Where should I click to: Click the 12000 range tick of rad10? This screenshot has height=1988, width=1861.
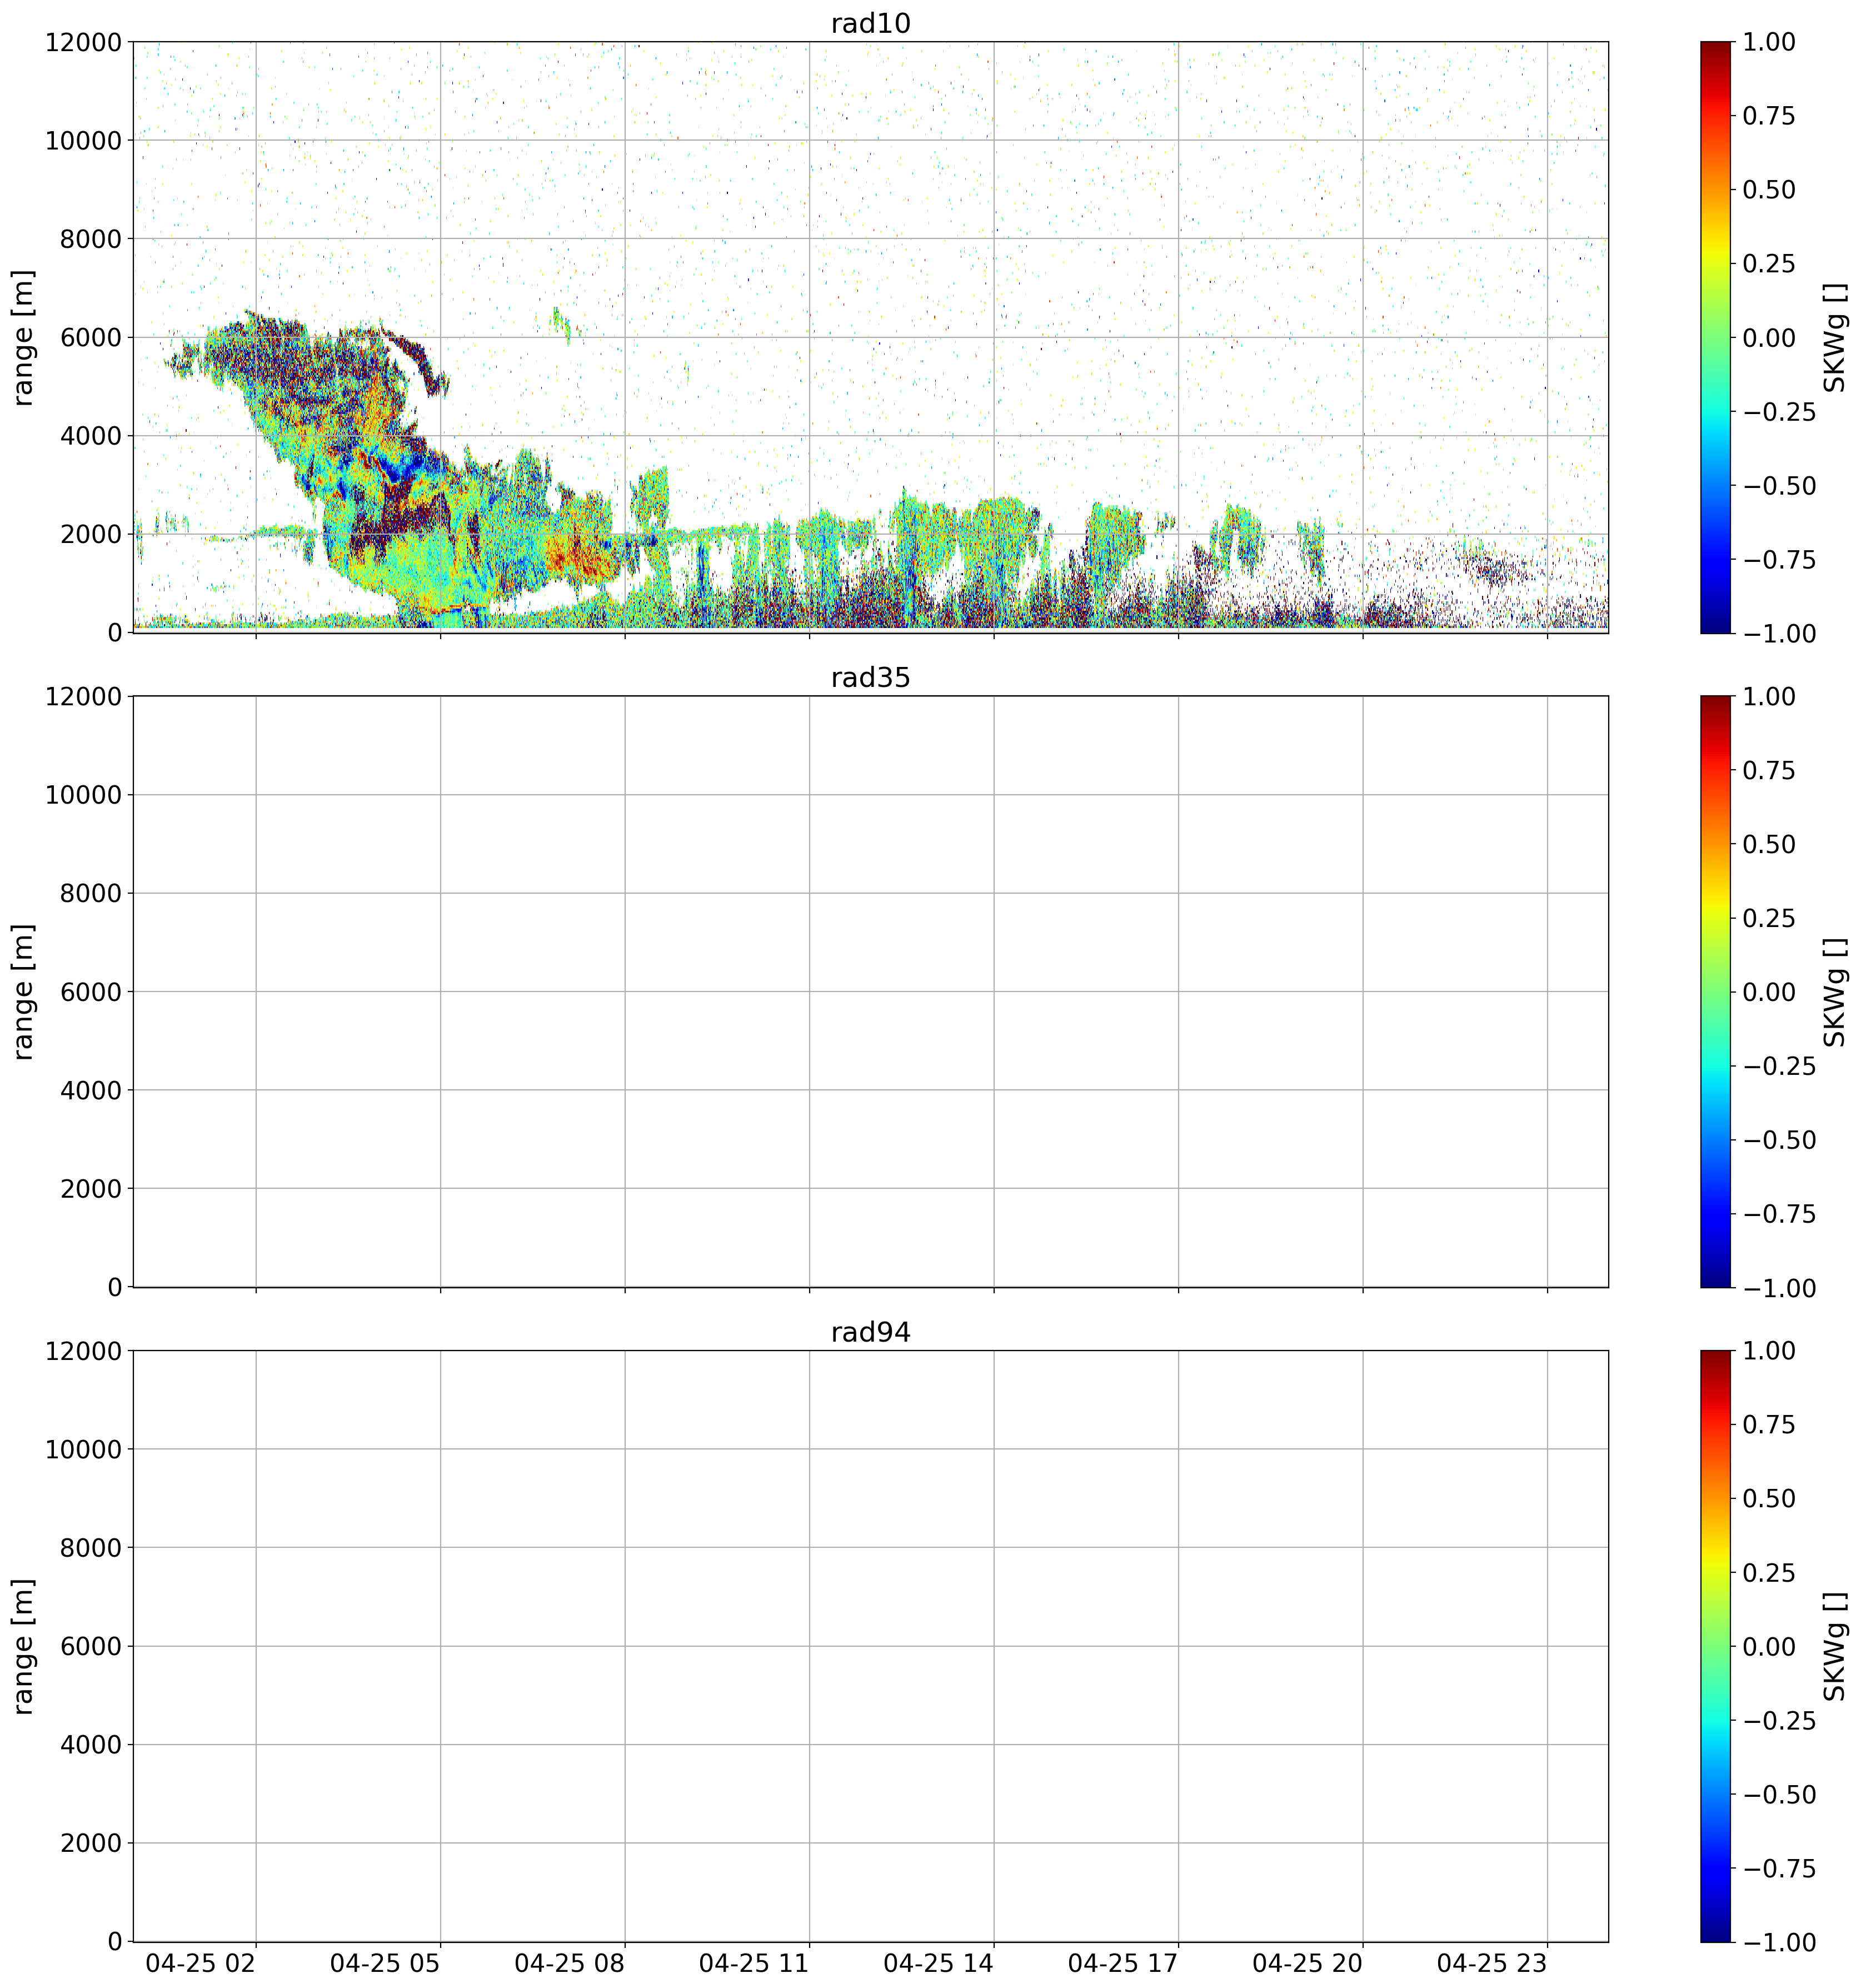83,42
